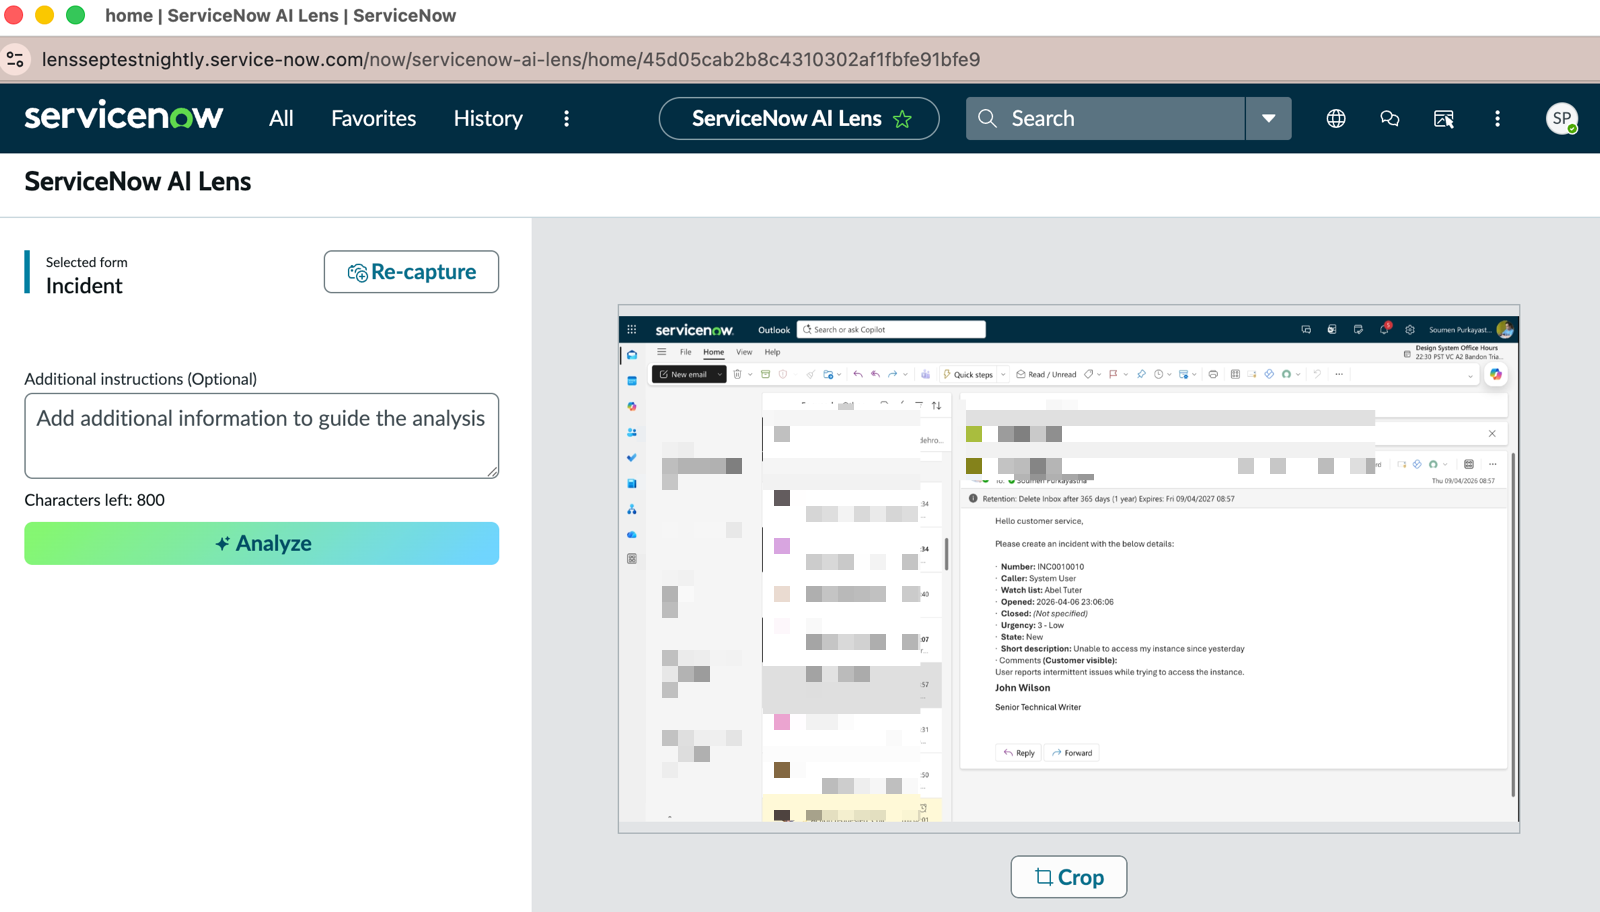Click the Analyze button
The height and width of the screenshot is (912, 1600).
(262, 543)
